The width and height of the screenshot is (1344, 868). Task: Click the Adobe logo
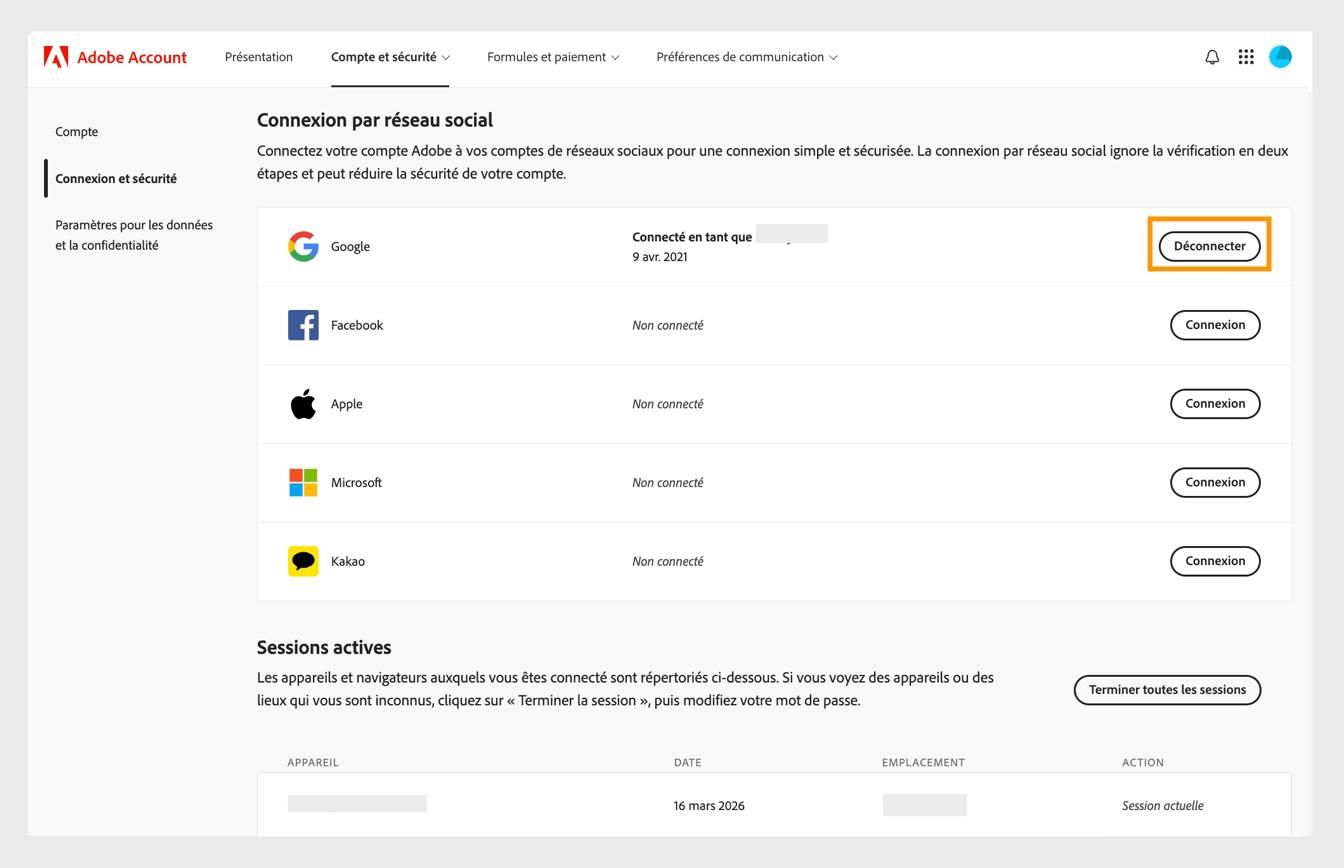[x=55, y=57]
